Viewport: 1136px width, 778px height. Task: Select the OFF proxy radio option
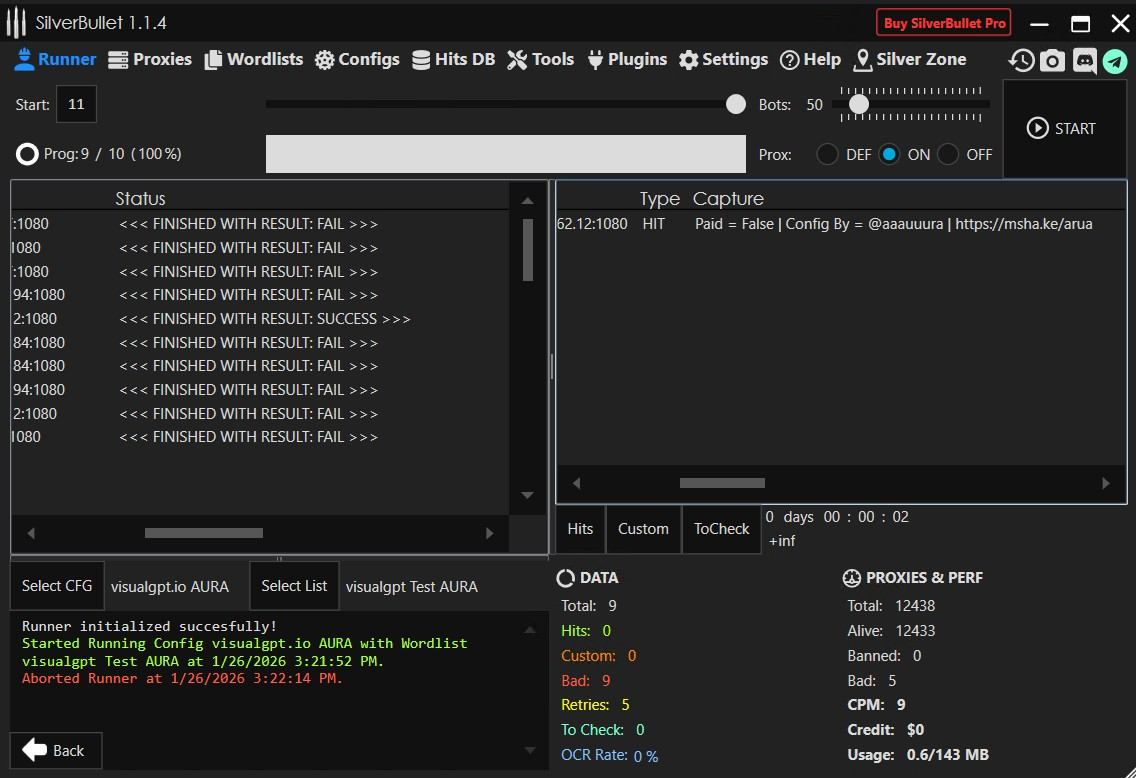point(948,154)
